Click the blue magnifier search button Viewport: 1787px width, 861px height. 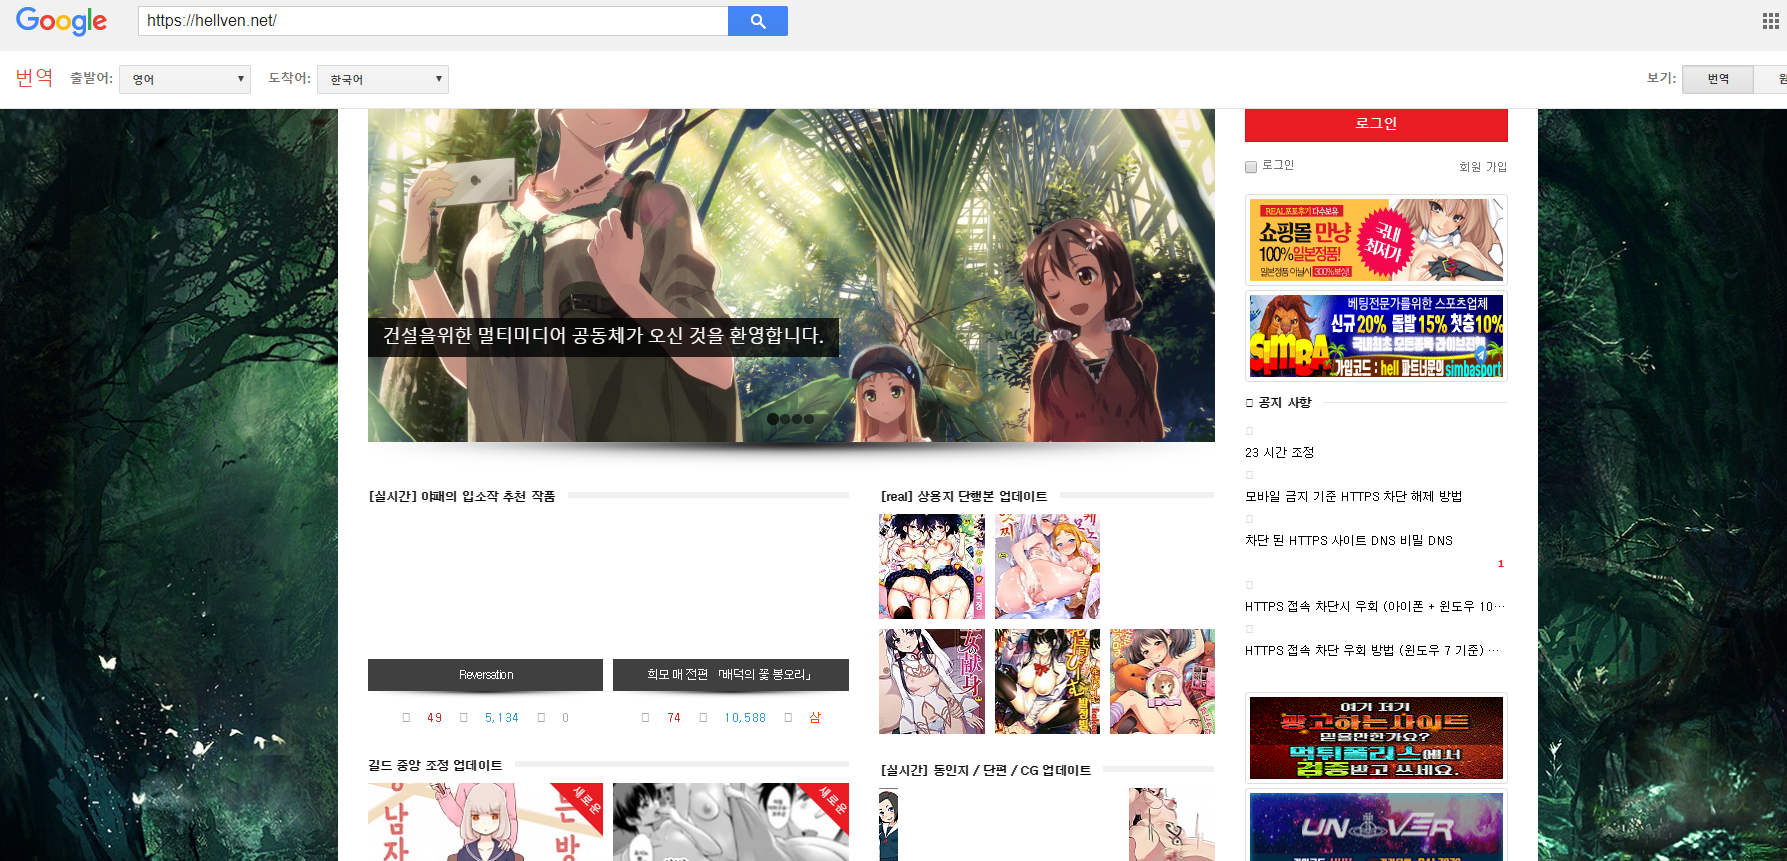[758, 21]
